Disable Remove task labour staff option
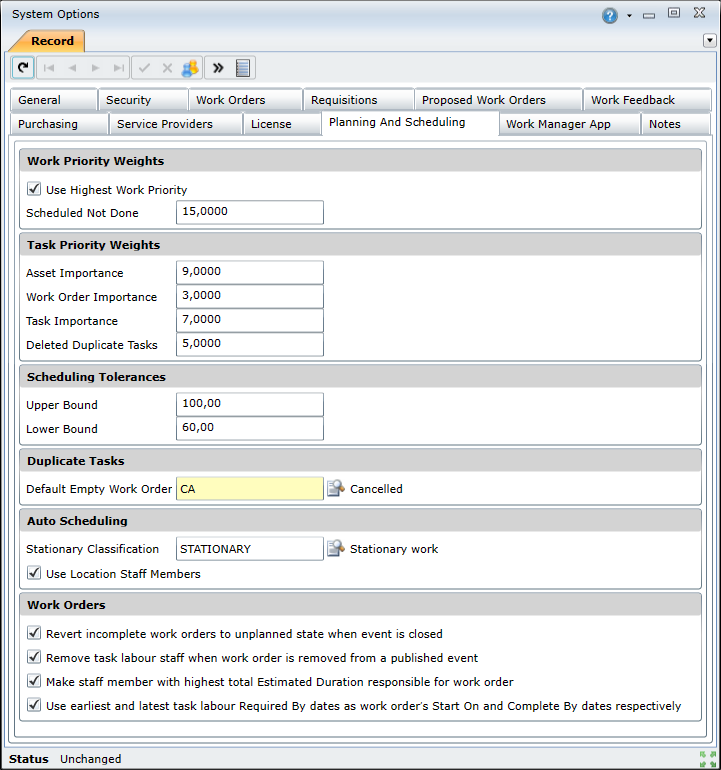Image resolution: width=721 pixels, height=770 pixels. (x=34, y=657)
